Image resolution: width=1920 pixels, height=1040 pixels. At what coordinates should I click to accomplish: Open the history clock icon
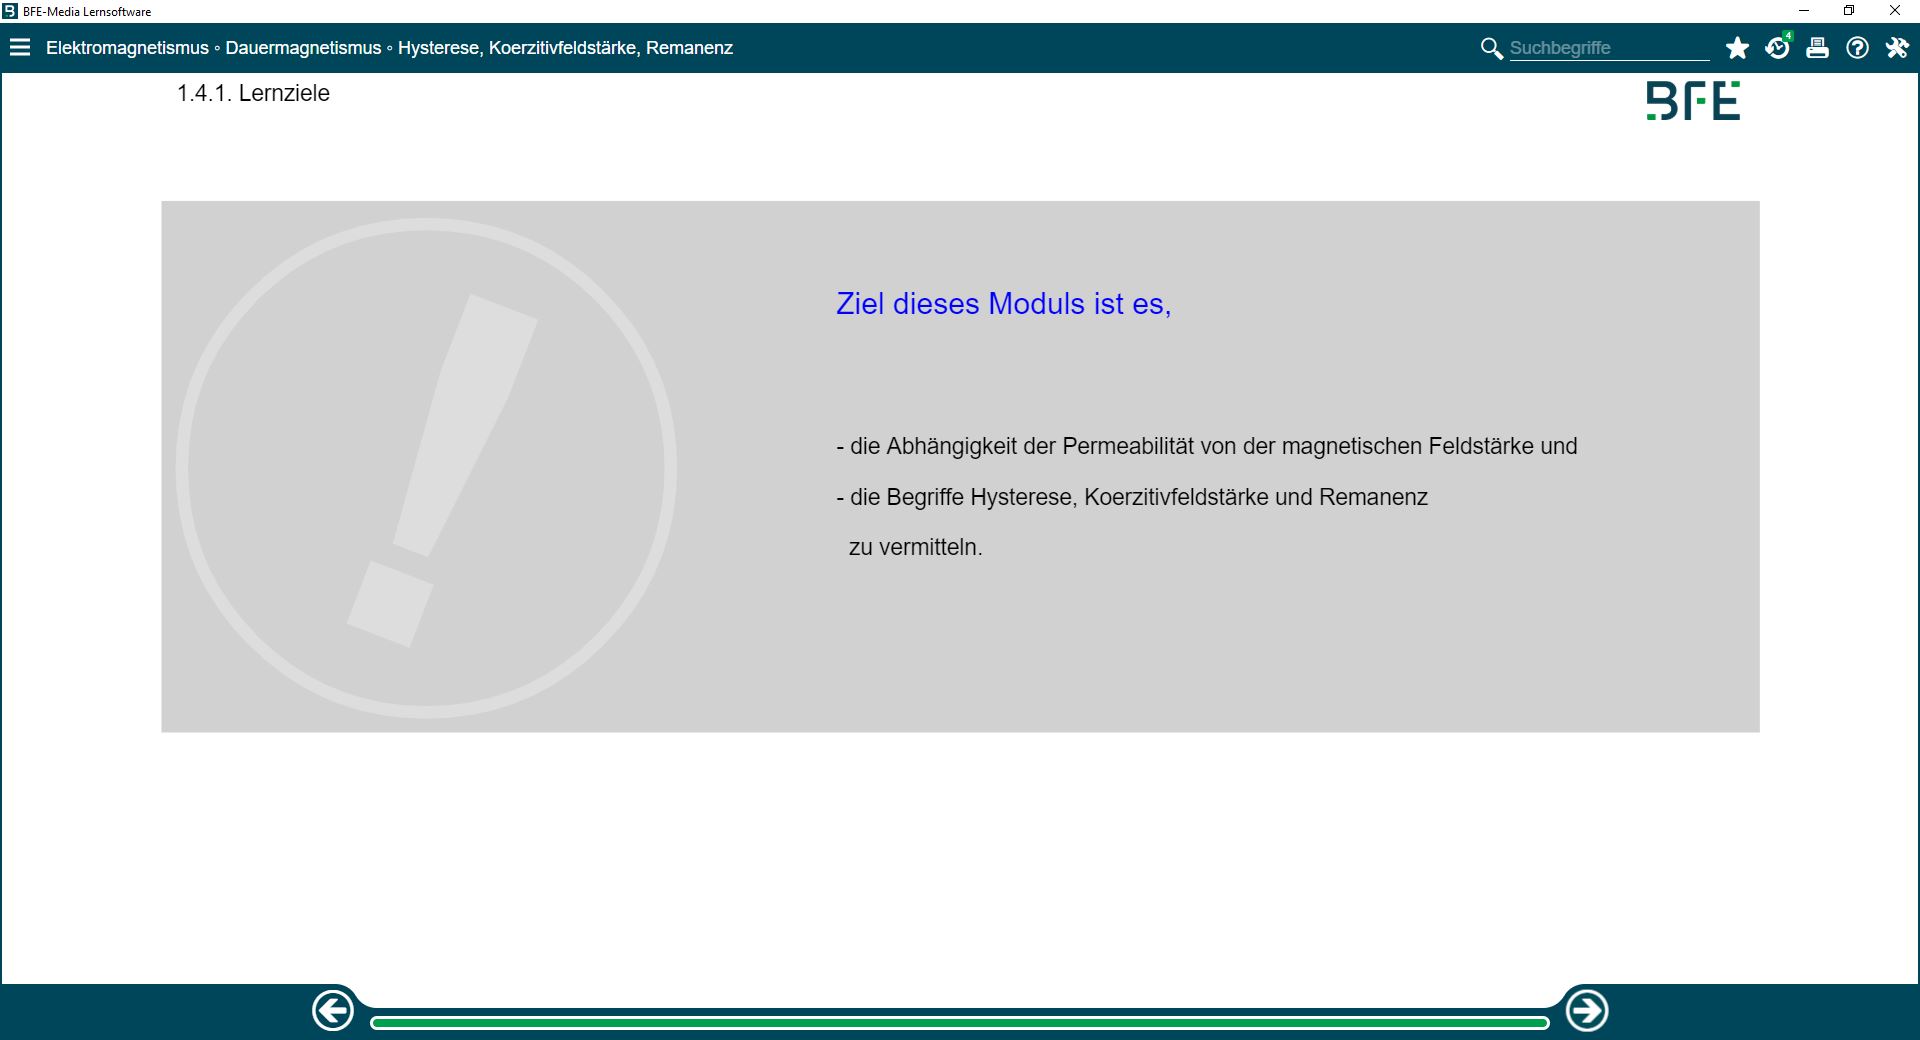click(x=1777, y=48)
